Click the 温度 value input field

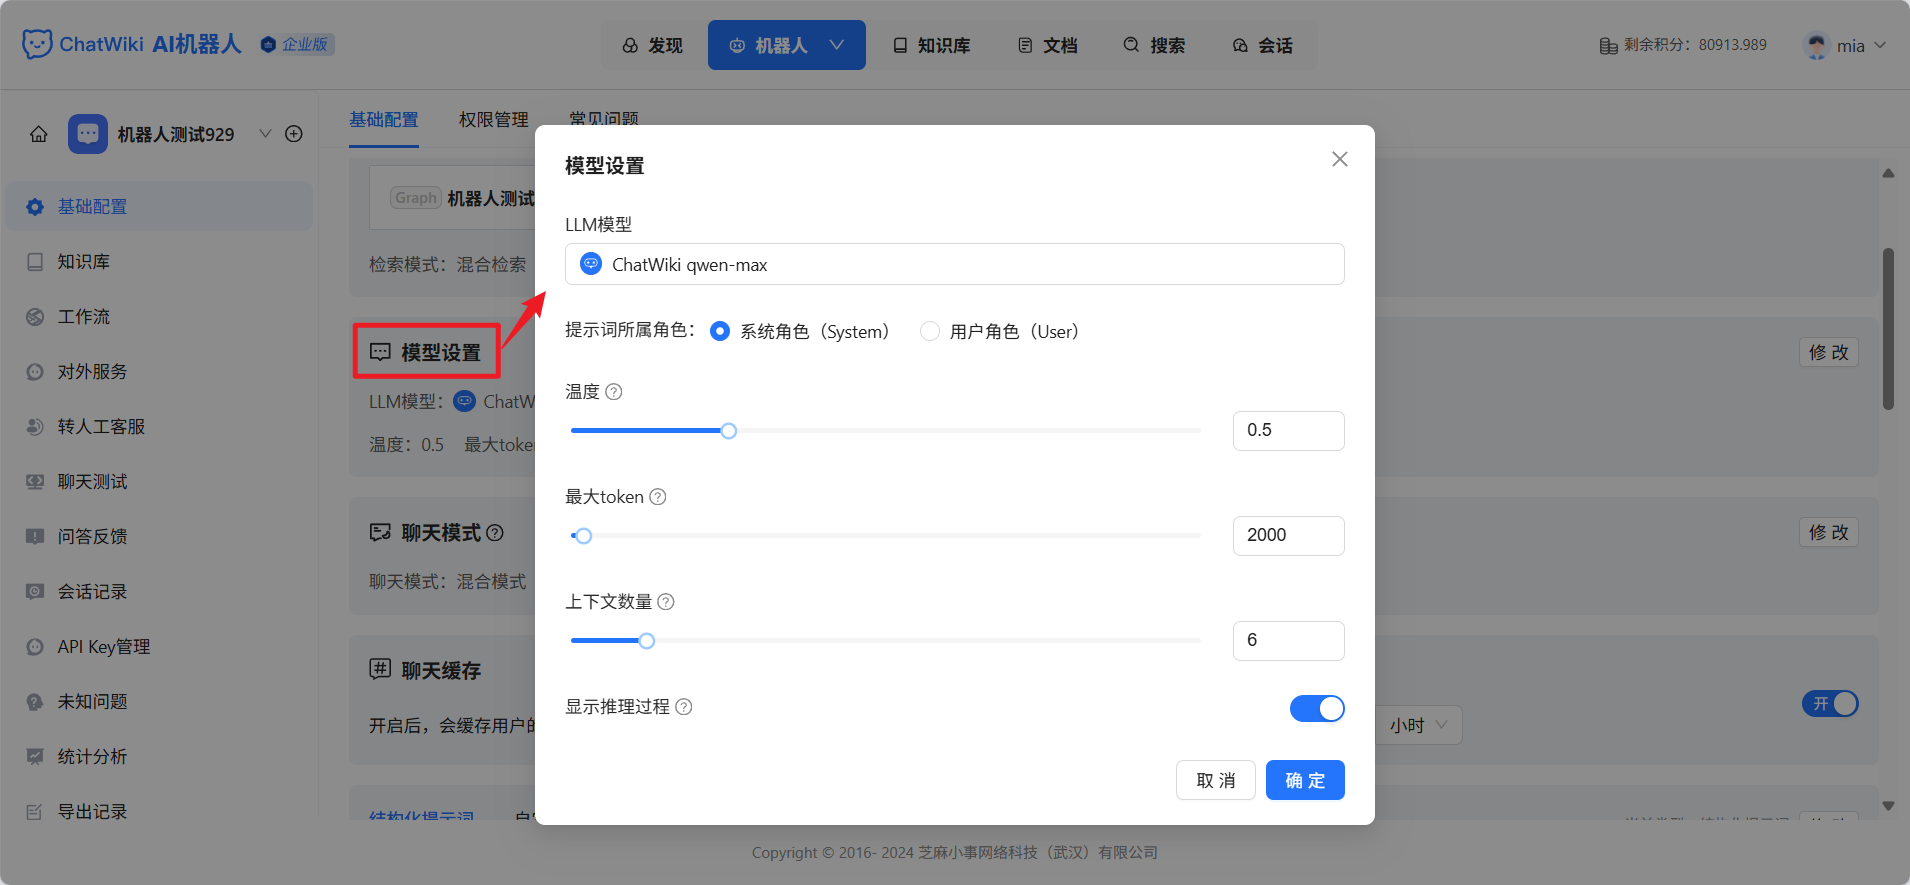1288,431
